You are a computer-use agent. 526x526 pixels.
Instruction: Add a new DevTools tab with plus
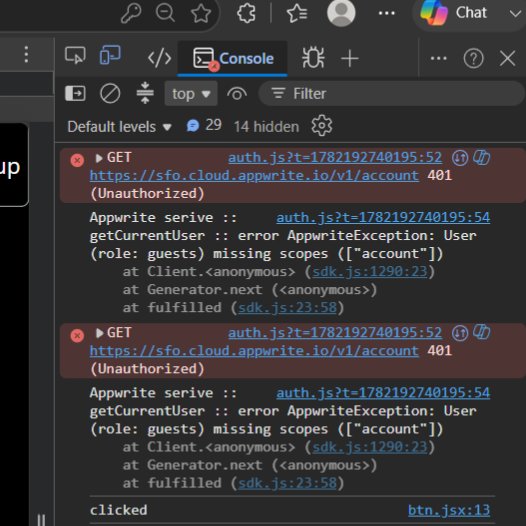tap(350, 58)
